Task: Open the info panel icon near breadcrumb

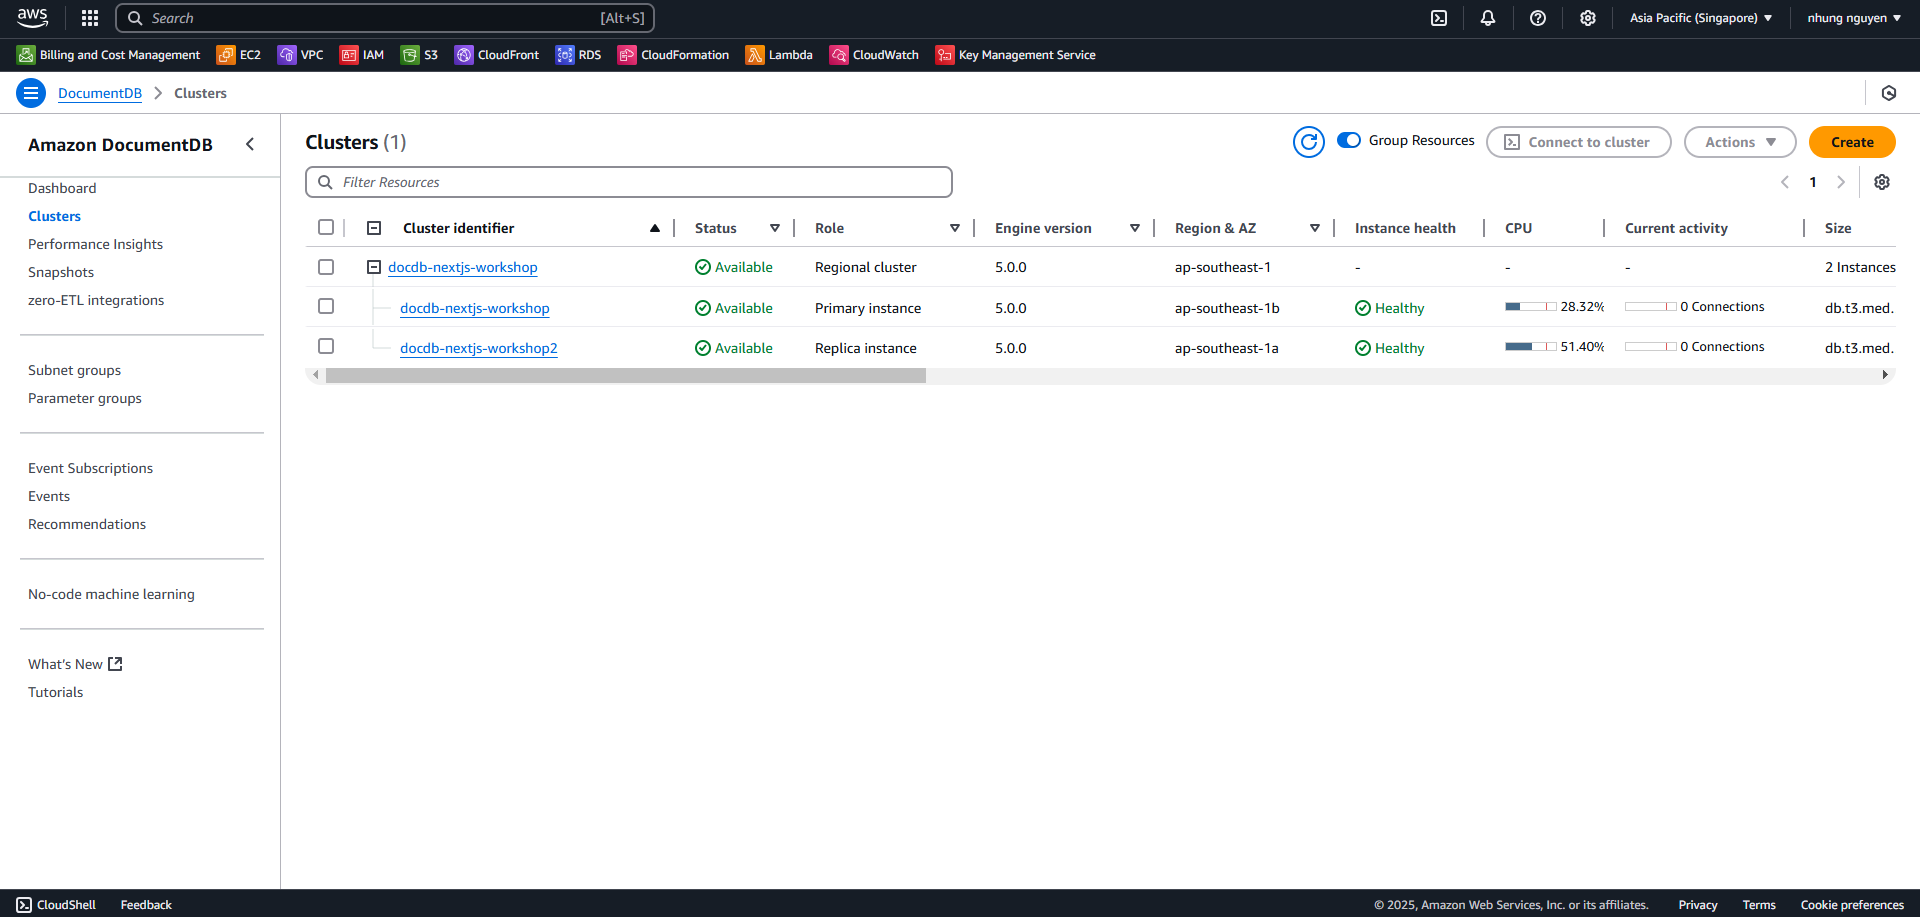Action: point(1889,93)
